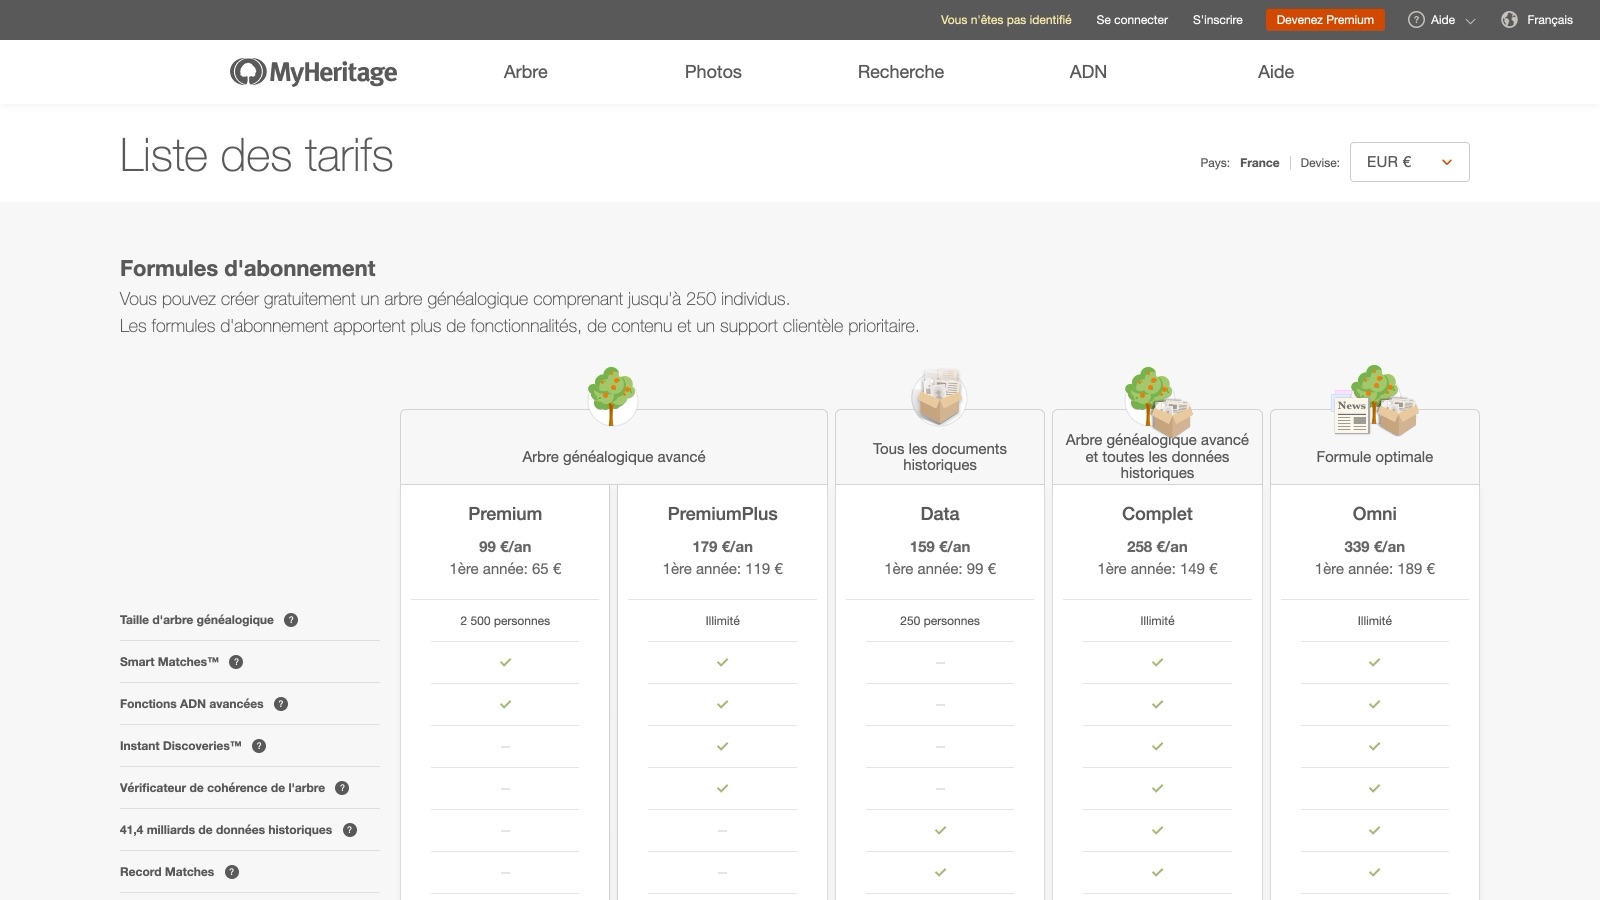This screenshot has width=1600, height=900.
Task: Click help icon next to Record Matches
Action: pyautogui.click(x=232, y=872)
